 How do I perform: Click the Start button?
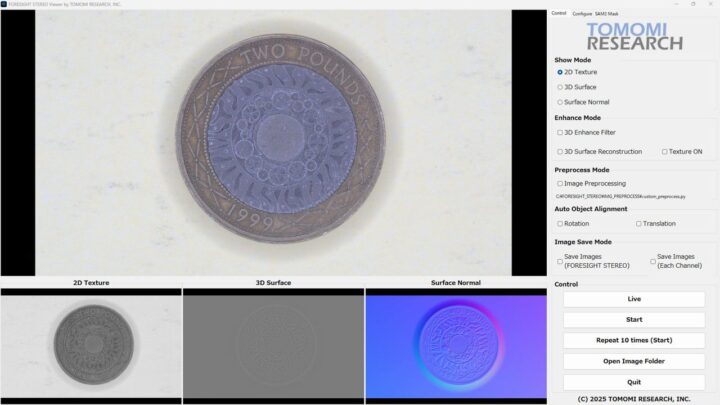pyautogui.click(x=634, y=320)
